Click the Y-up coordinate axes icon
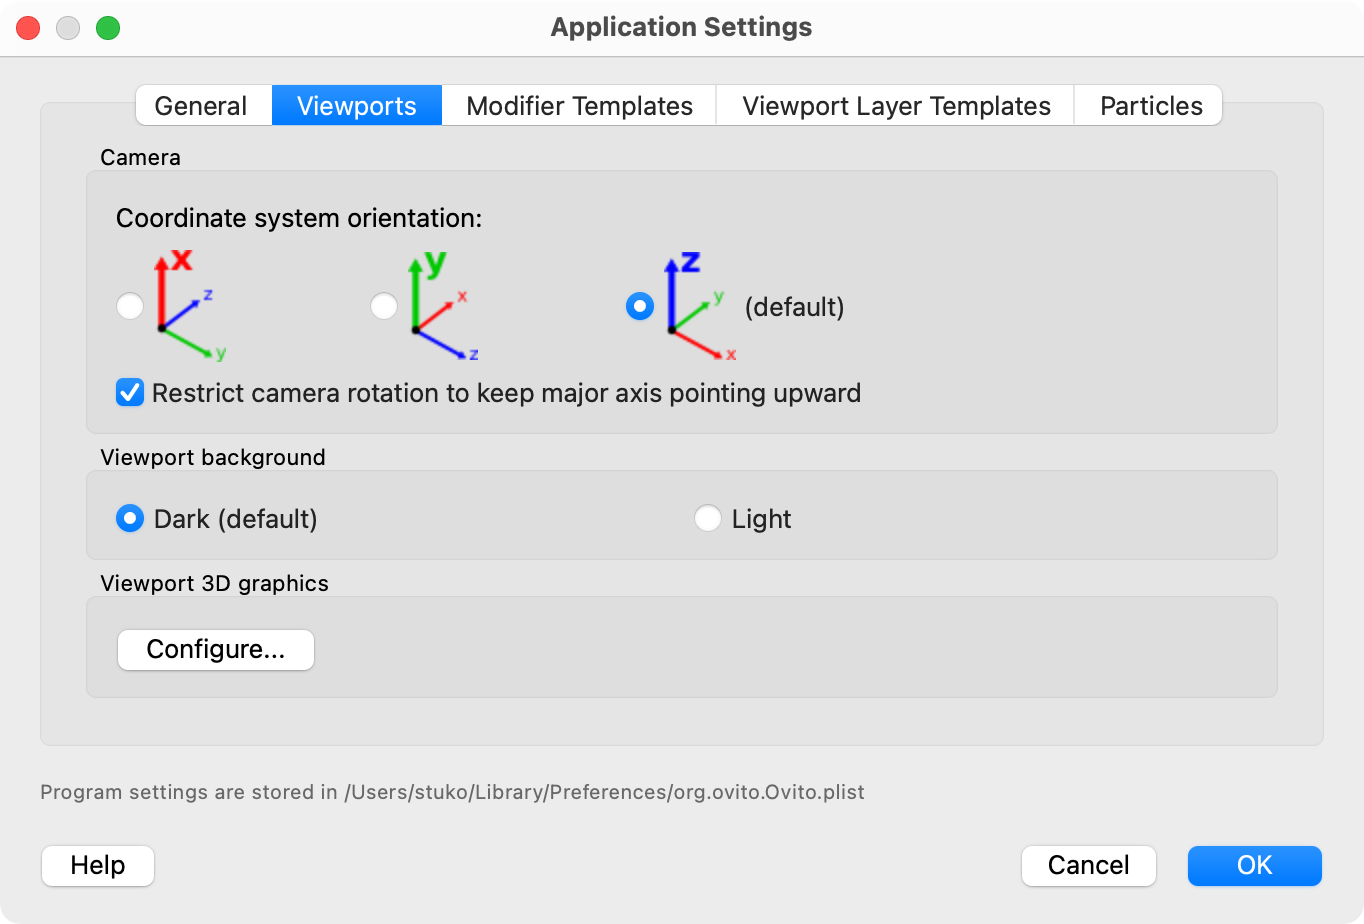 [x=441, y=306]
